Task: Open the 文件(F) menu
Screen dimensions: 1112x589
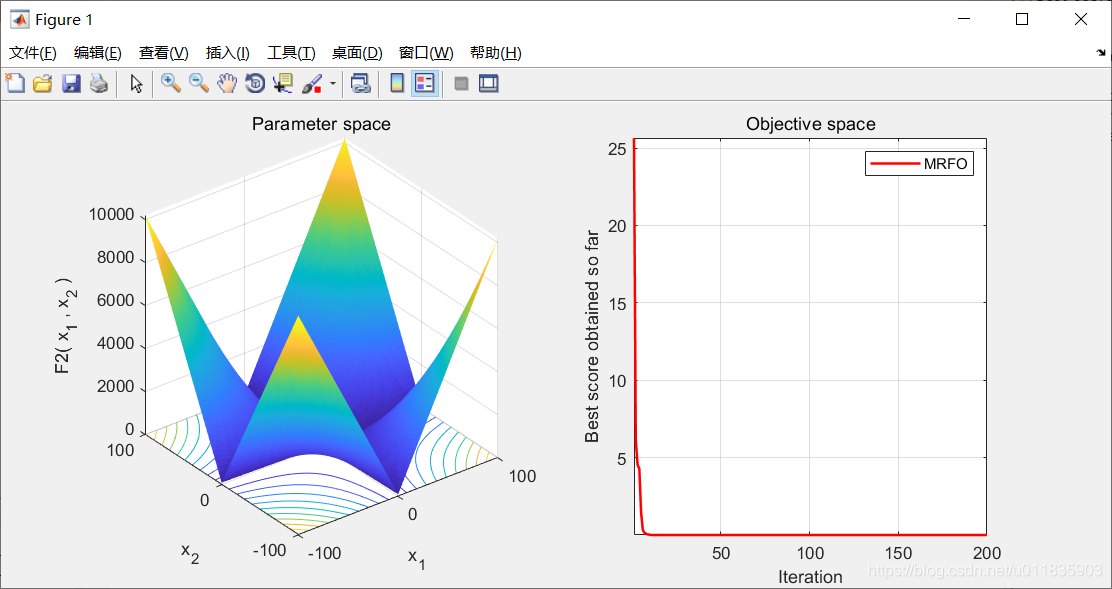Action: [x=33, y=53]
